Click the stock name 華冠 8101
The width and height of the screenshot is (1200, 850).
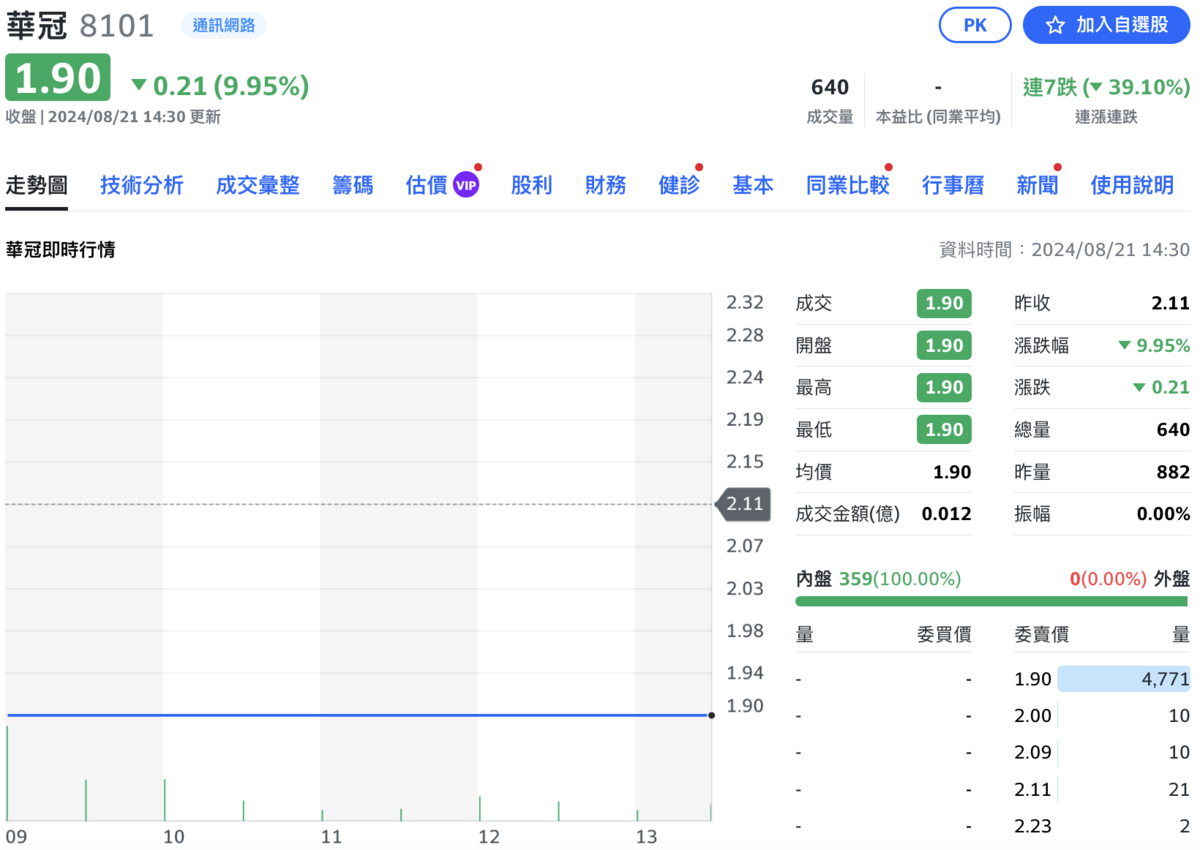[80, 25]
